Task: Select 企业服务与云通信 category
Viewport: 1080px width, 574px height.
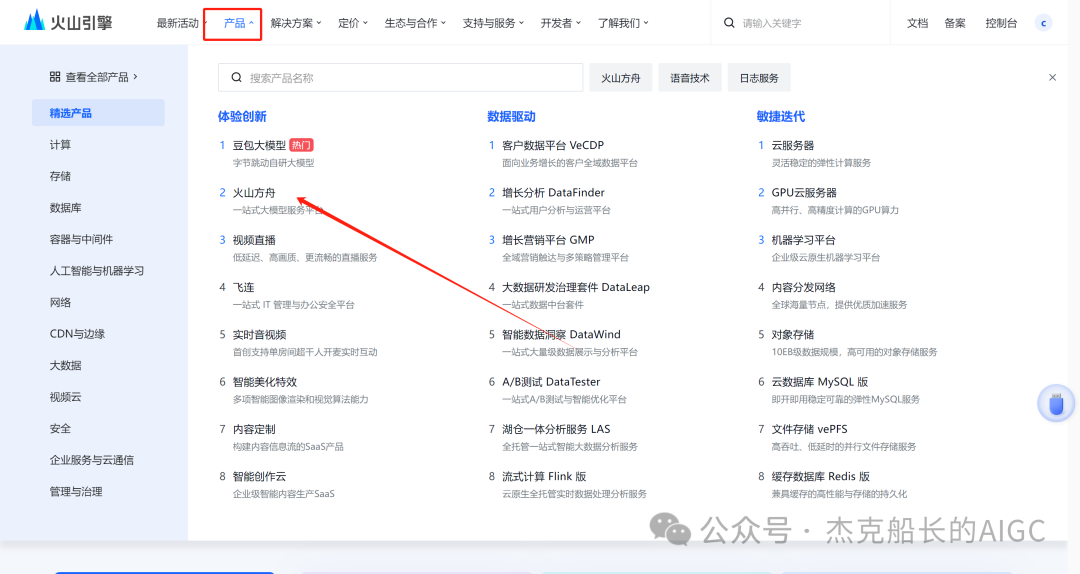Action: tap(92, 460)
